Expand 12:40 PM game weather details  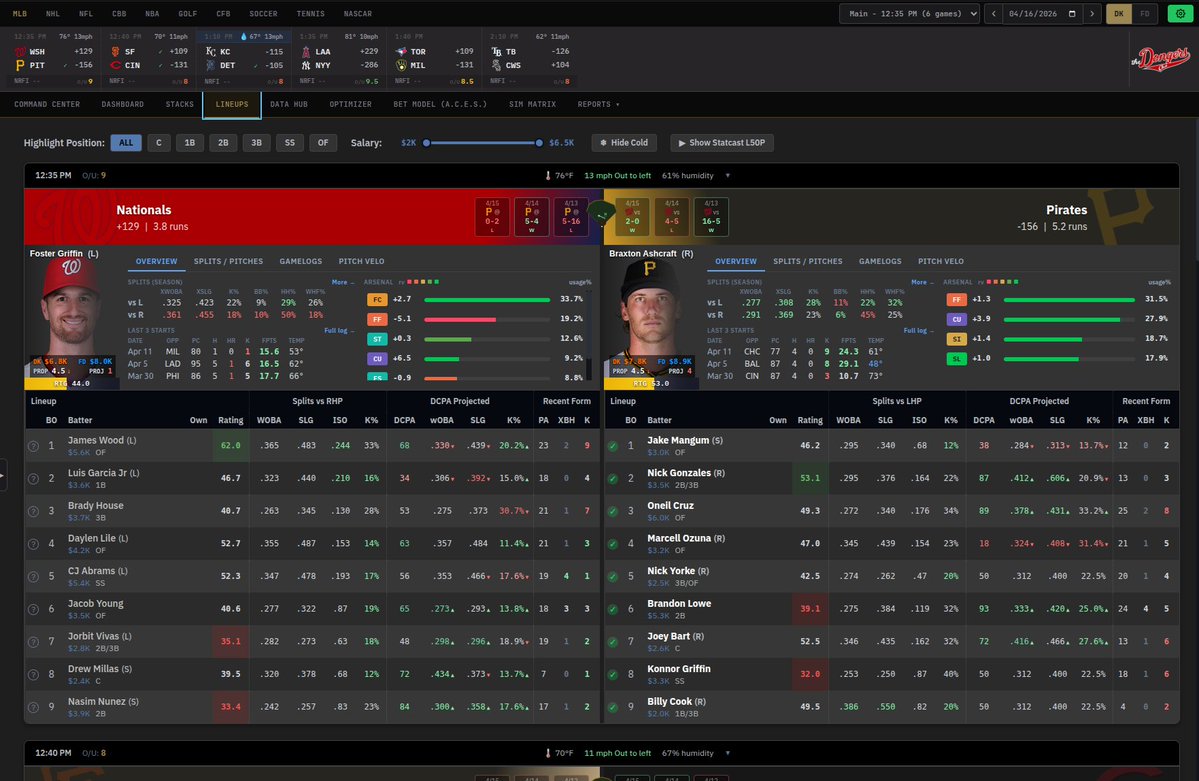point(727,753)
